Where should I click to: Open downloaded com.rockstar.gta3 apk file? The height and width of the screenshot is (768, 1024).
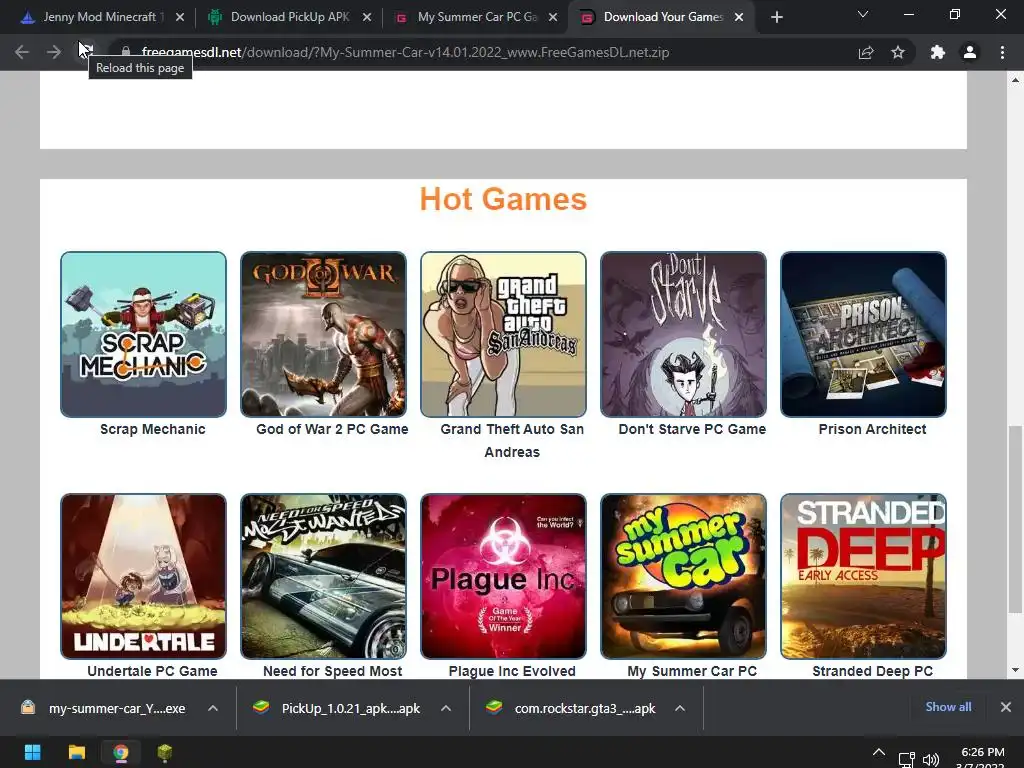[573, 708]
